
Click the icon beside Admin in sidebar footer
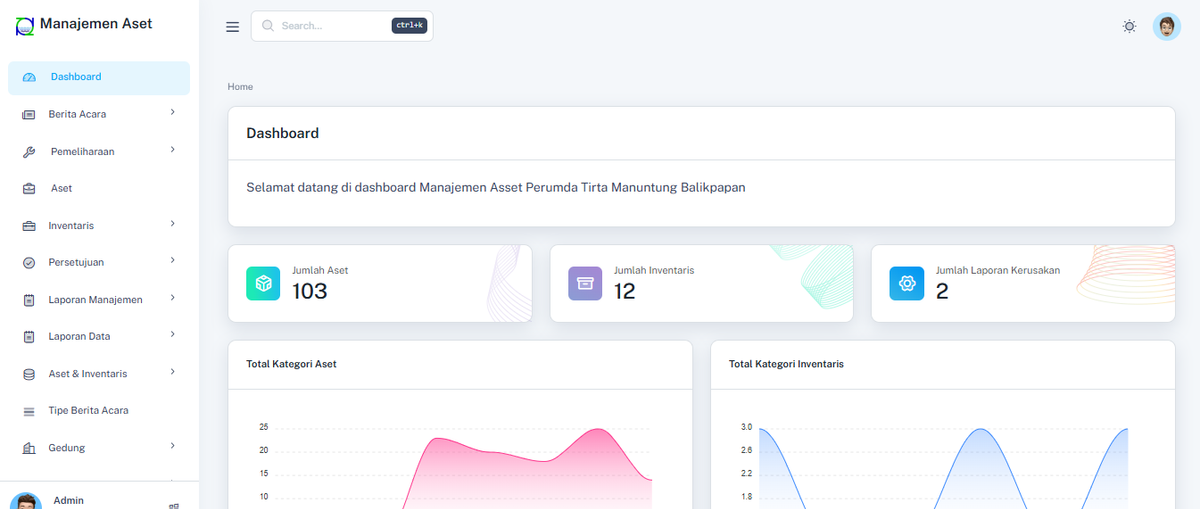coord(174,505)
